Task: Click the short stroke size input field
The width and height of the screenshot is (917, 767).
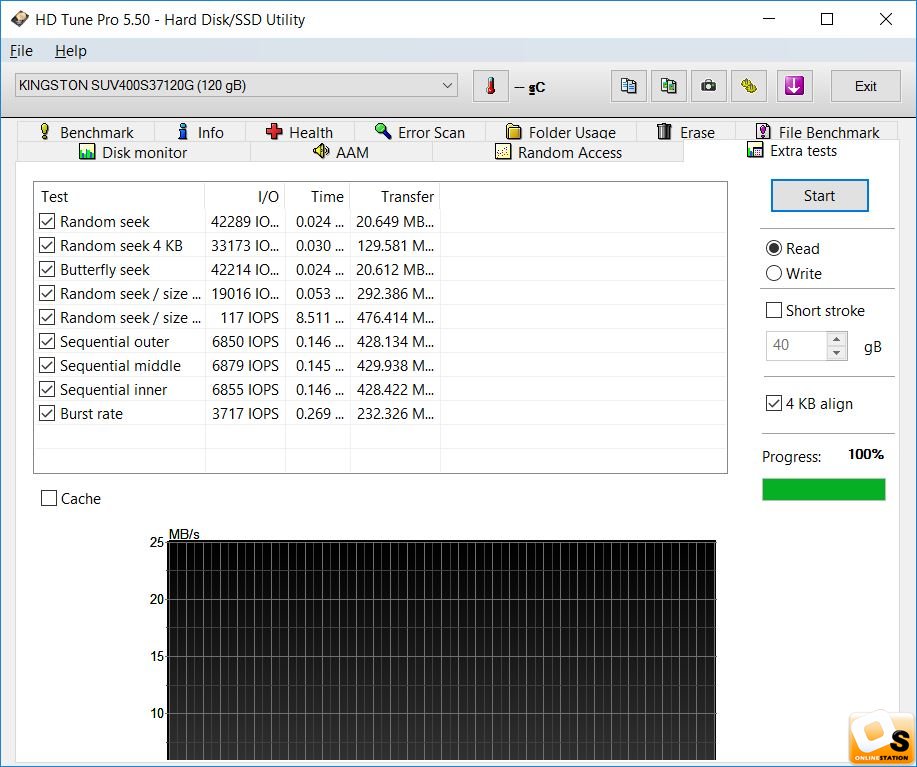Action: point(797,346)
